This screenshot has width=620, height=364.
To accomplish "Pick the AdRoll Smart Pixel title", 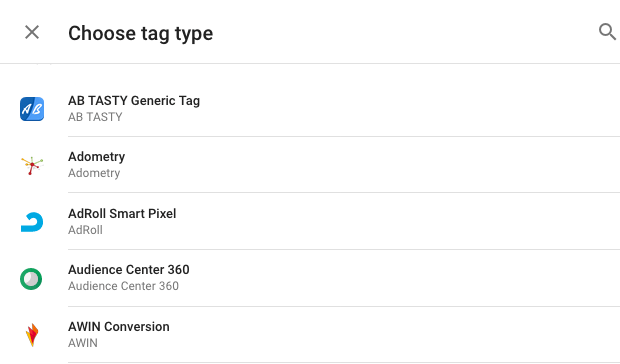I will click(122, 213).
